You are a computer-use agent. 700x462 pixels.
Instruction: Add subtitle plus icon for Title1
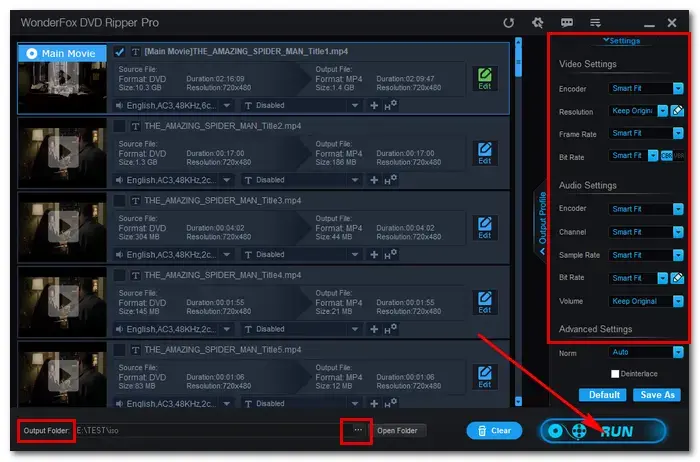tap(374, 105)
